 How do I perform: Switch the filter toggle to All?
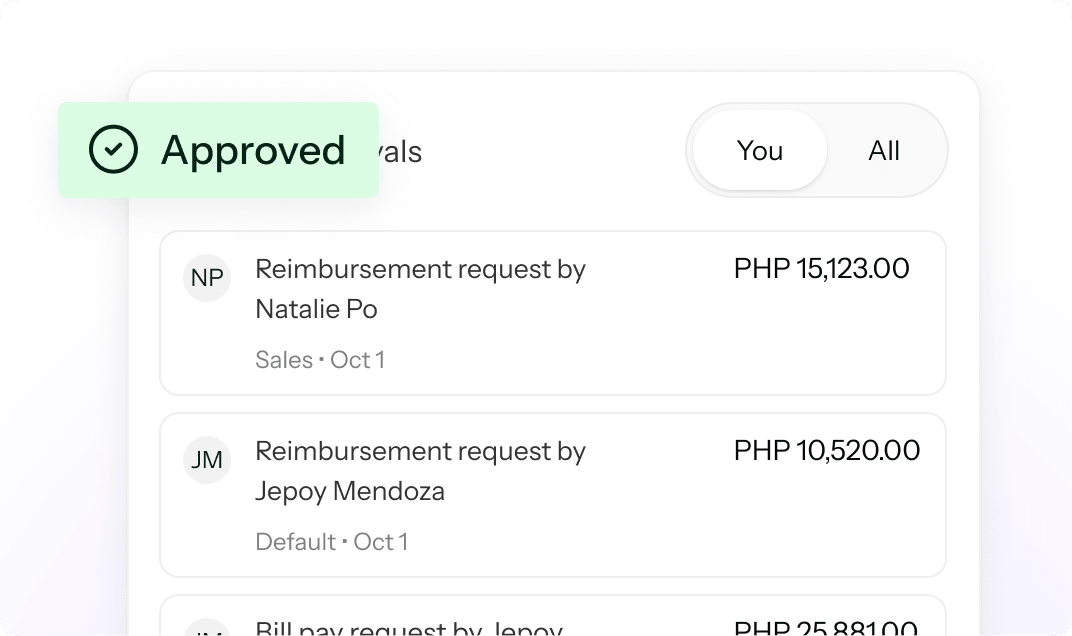(x=884, y=151)
